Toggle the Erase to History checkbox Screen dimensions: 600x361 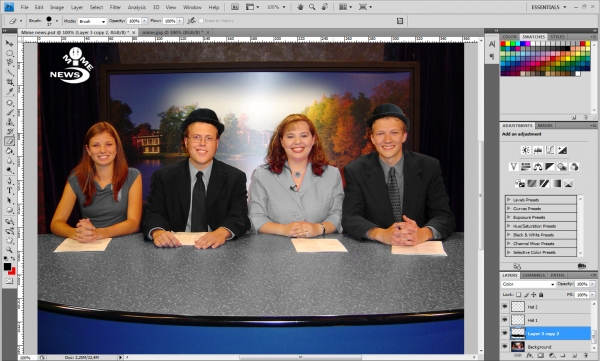click(x=201, y=21)
